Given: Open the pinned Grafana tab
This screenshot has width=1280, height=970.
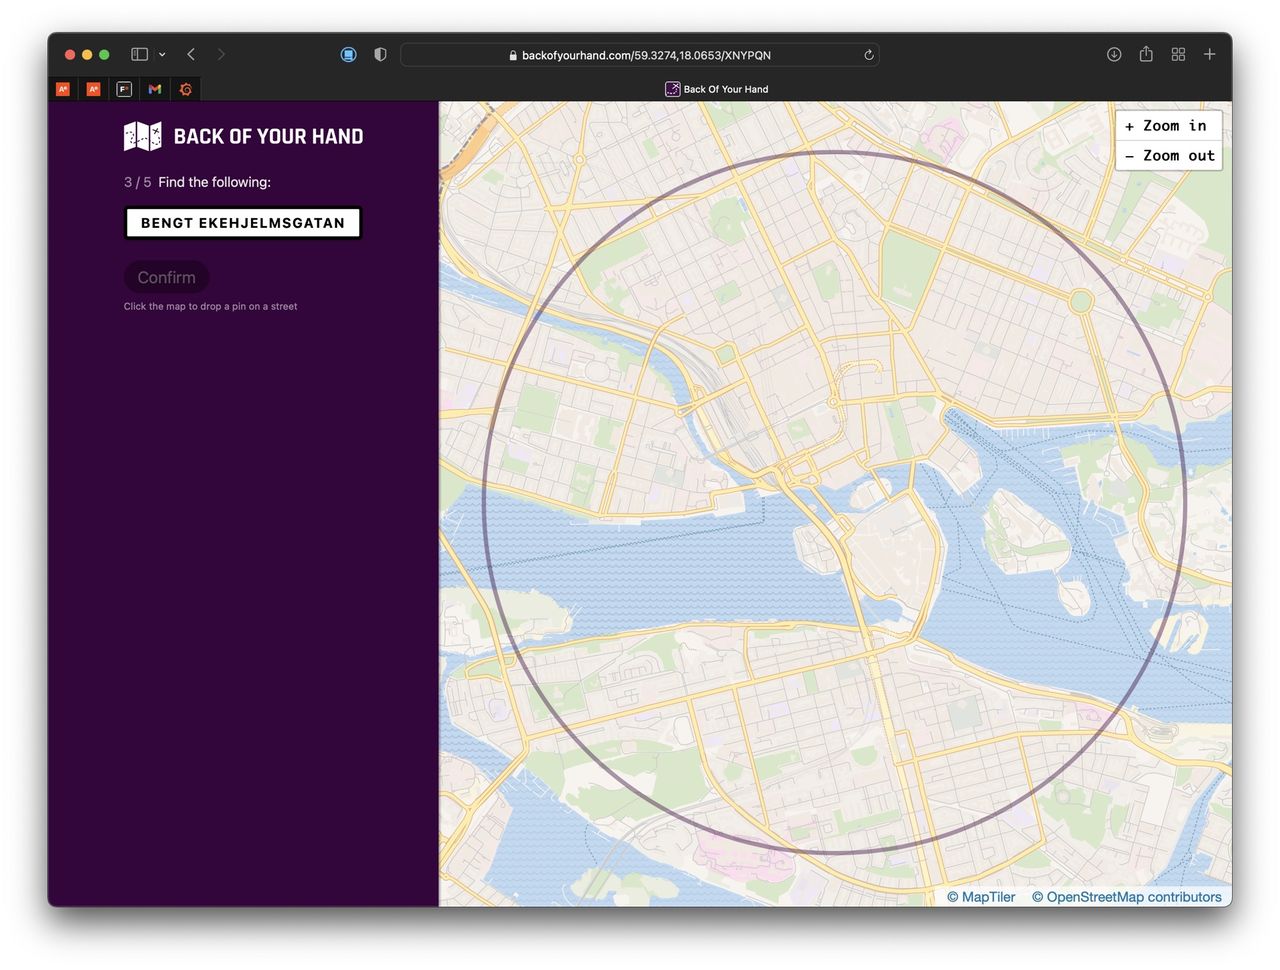Looking at the screenshot, I should click(186, 89).
